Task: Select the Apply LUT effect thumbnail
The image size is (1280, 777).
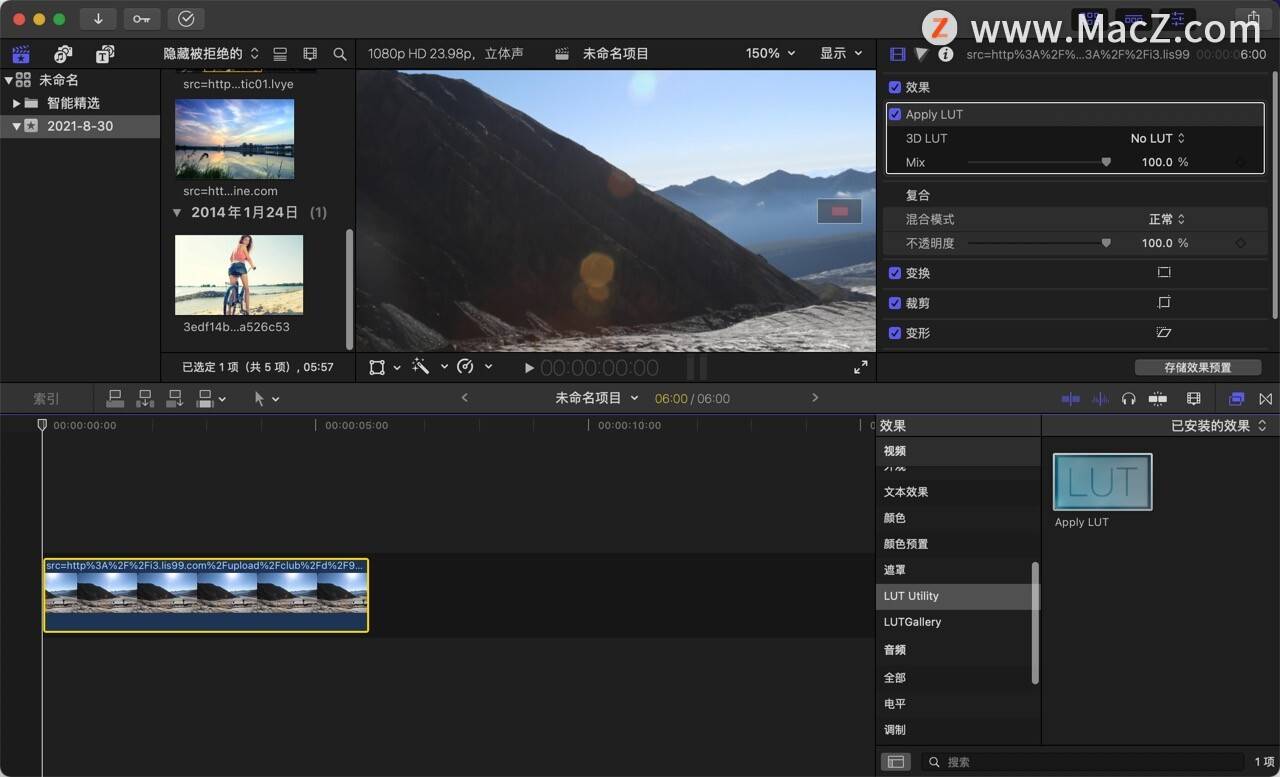Action: (1102, 482)
